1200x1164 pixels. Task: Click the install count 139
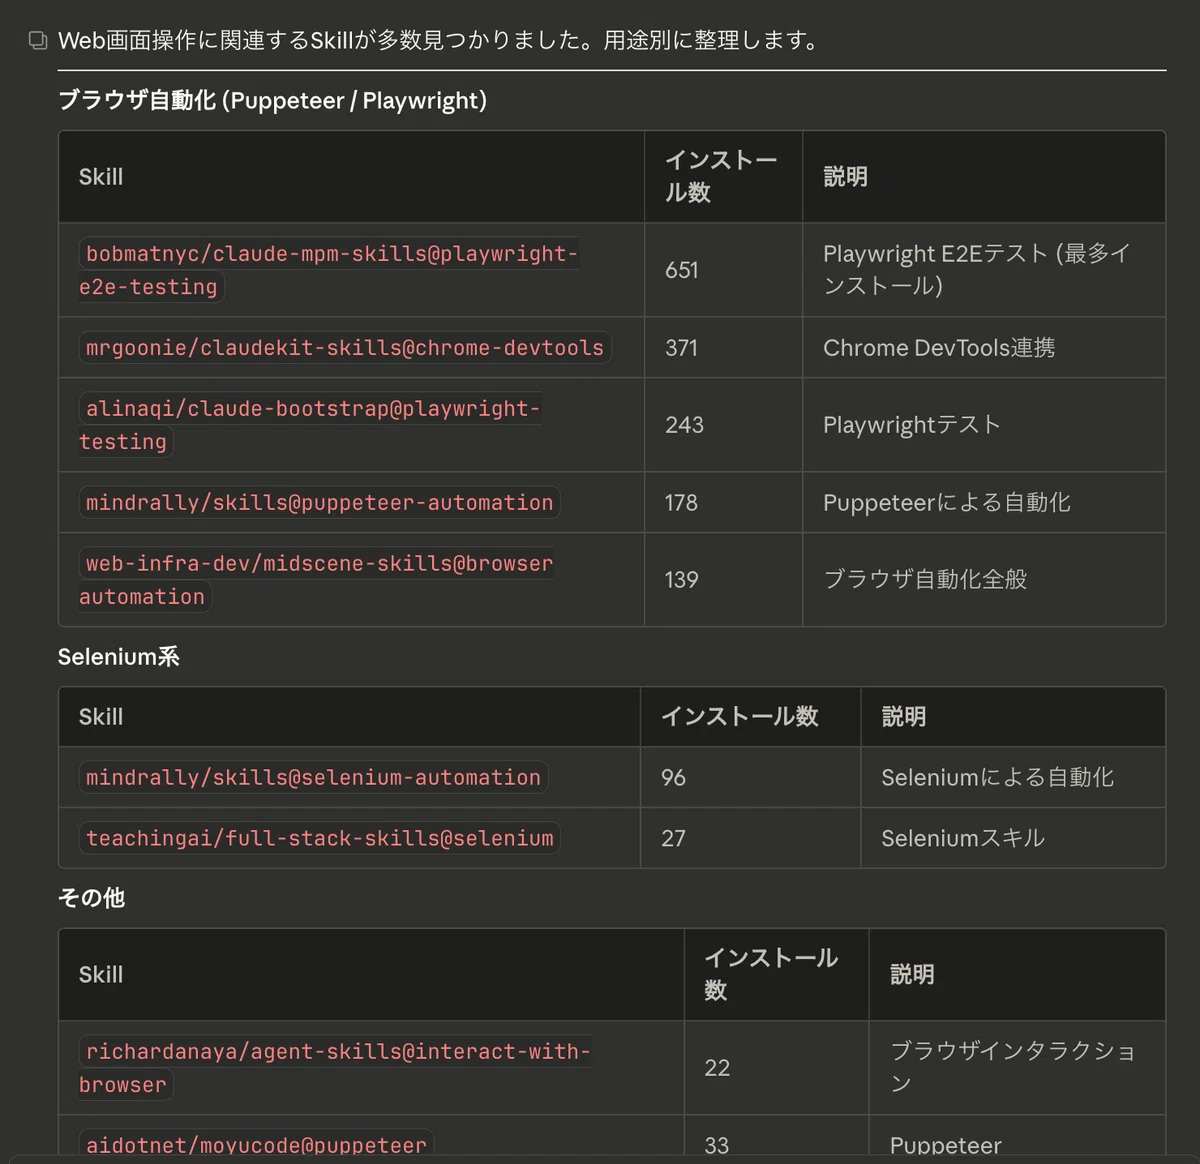(682, 580)
